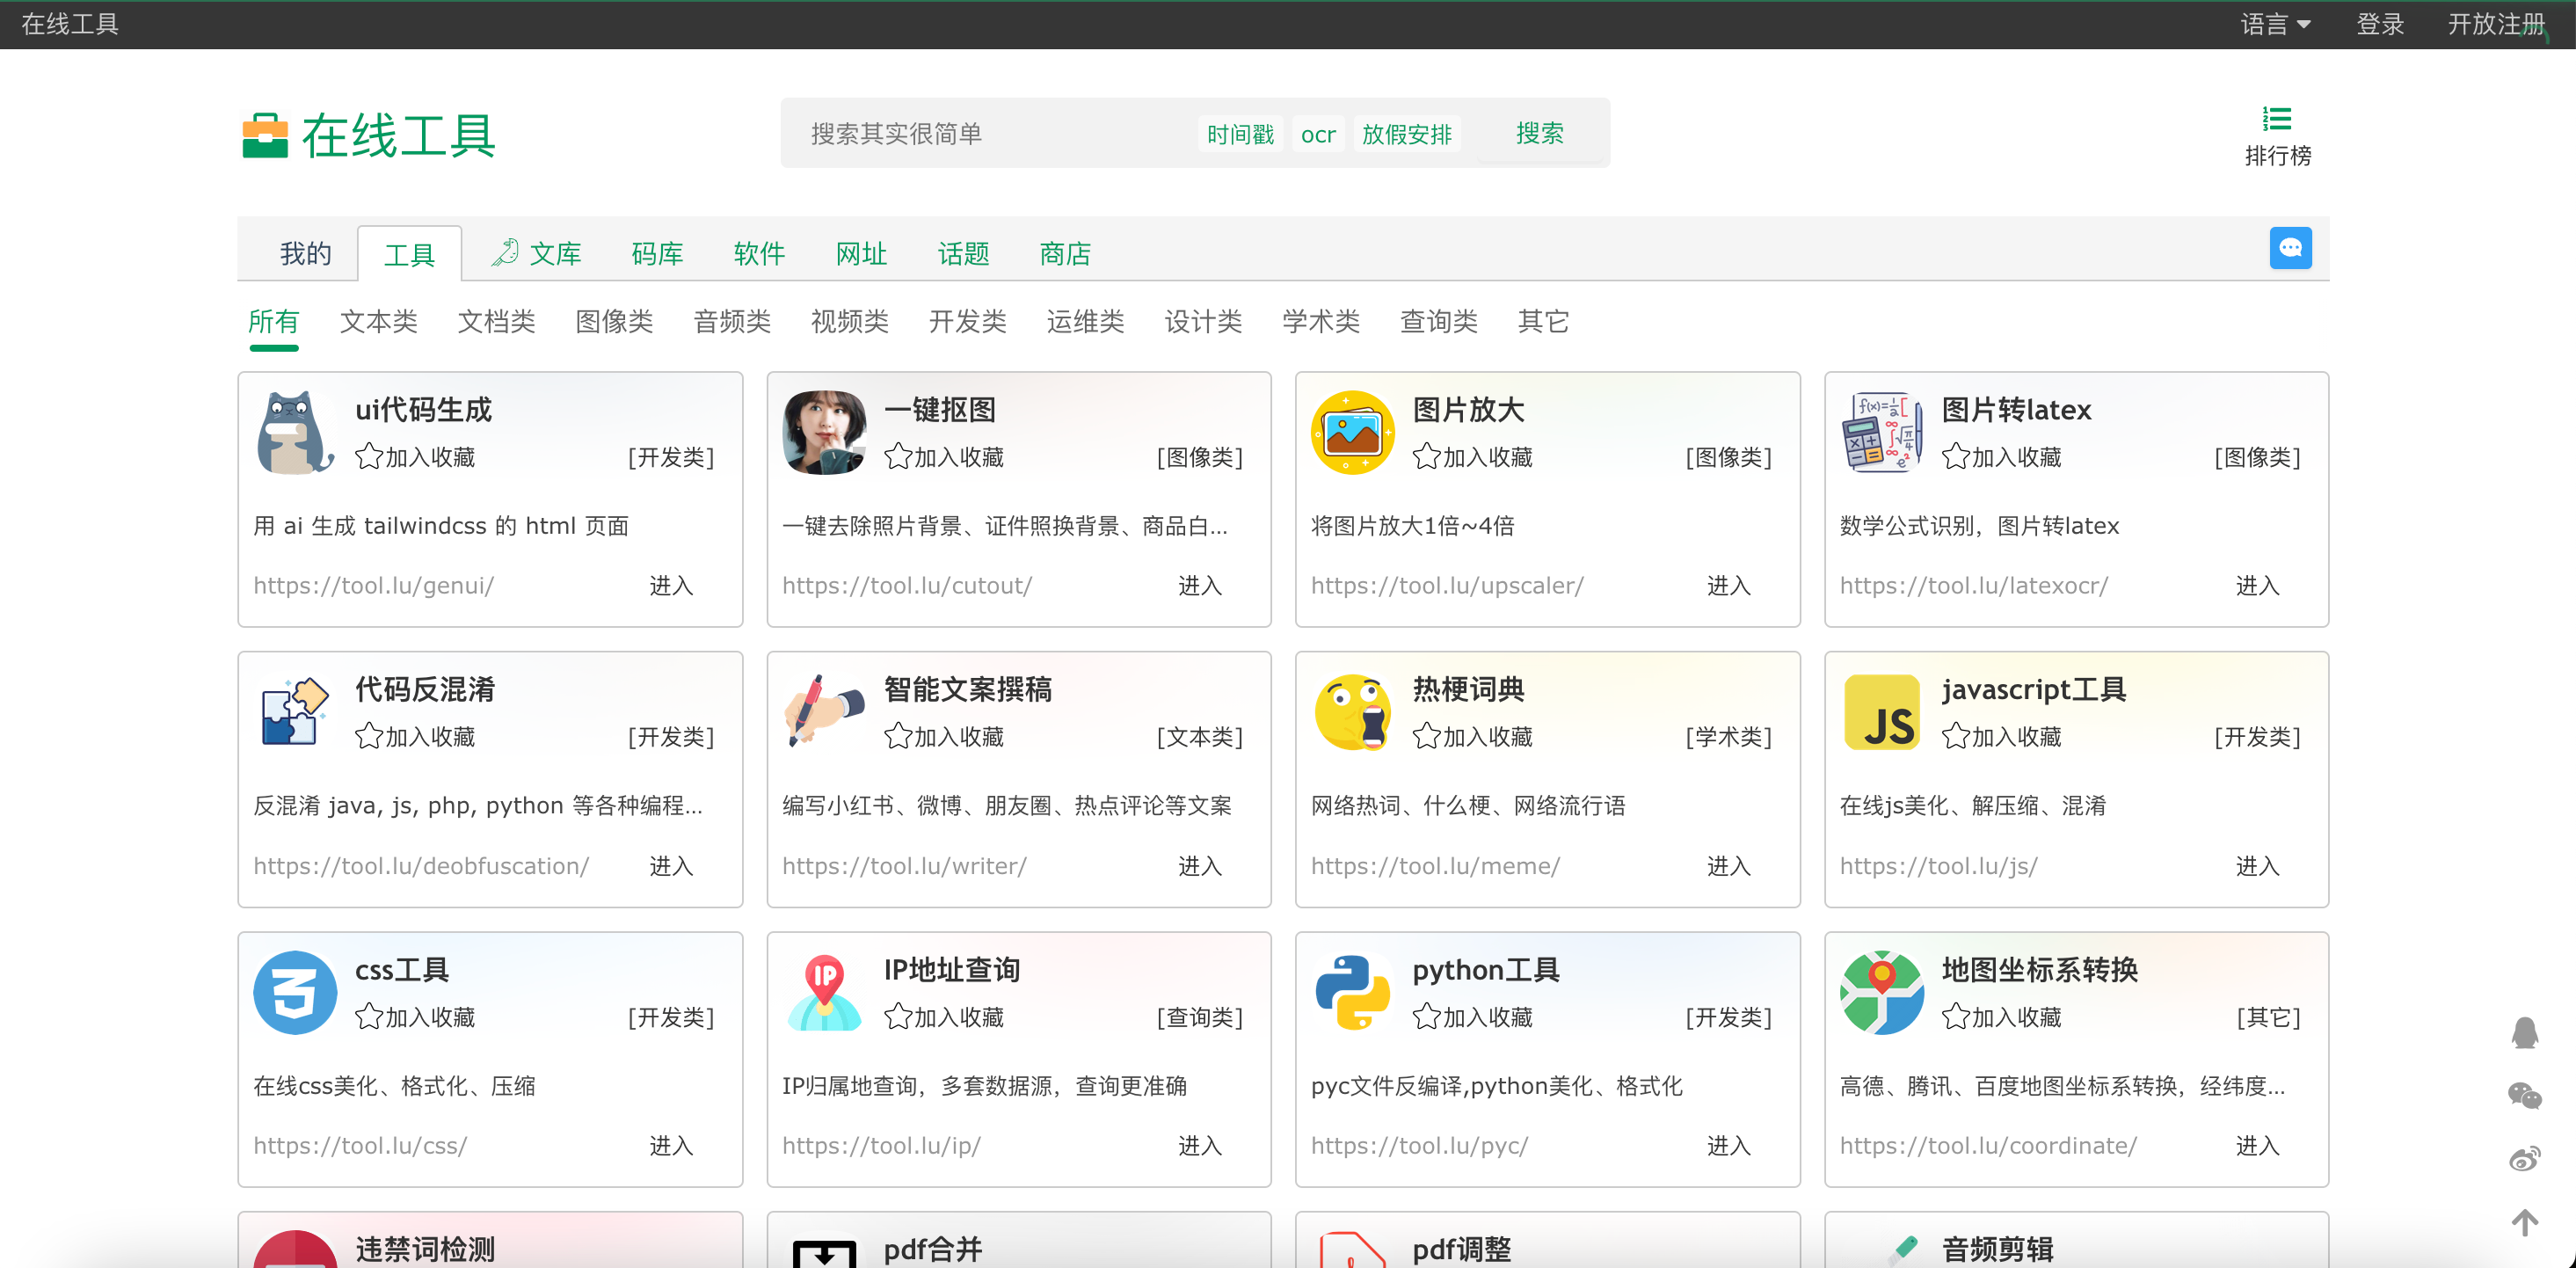Star 热梗词典 with 加入收藏
2576x1268 pixels.
pos(1473,737)
